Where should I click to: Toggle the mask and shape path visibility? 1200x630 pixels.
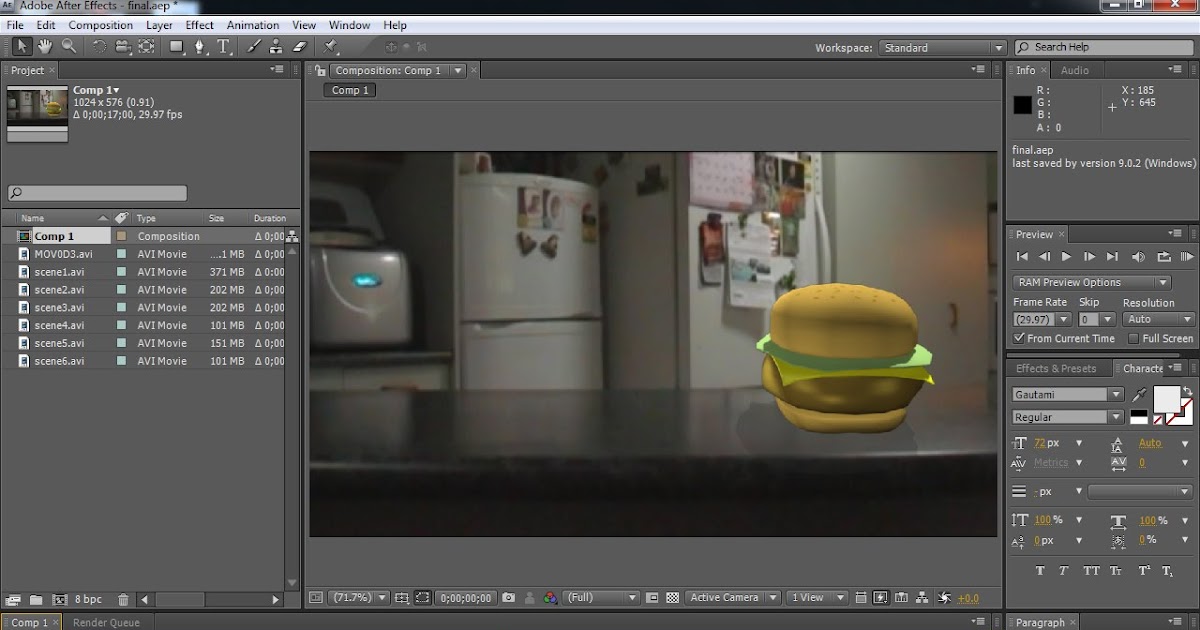coord(423,598)
